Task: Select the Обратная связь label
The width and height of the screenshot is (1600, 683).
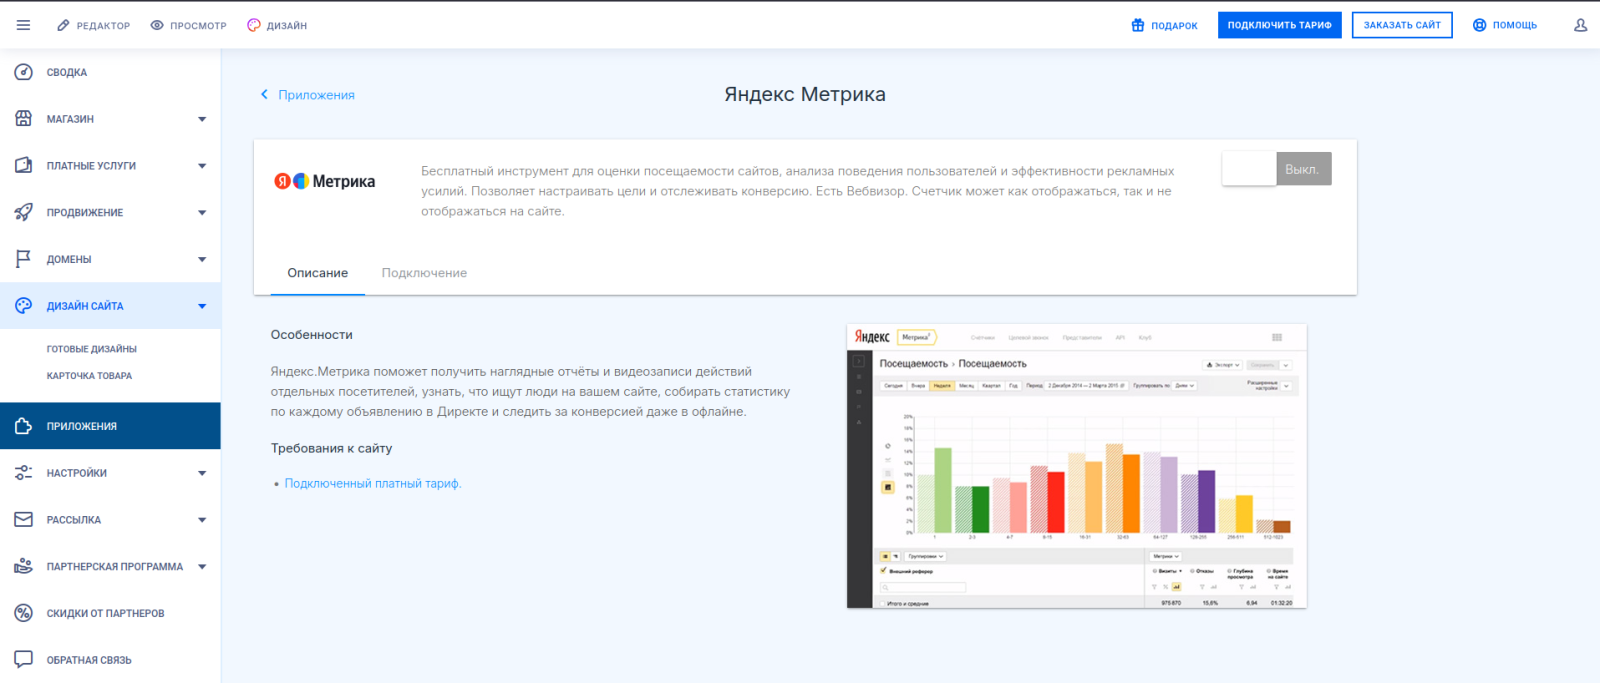Action: (89, 660)
